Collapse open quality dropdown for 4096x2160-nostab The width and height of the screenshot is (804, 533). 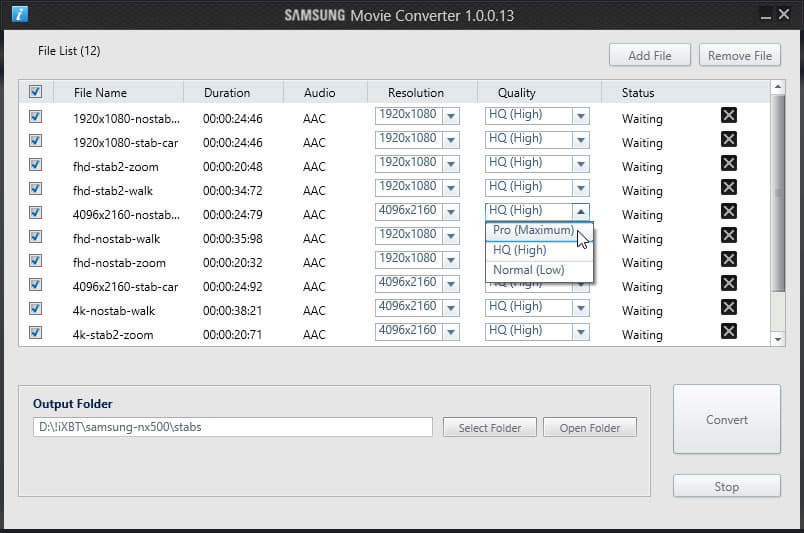coord(580,212)
